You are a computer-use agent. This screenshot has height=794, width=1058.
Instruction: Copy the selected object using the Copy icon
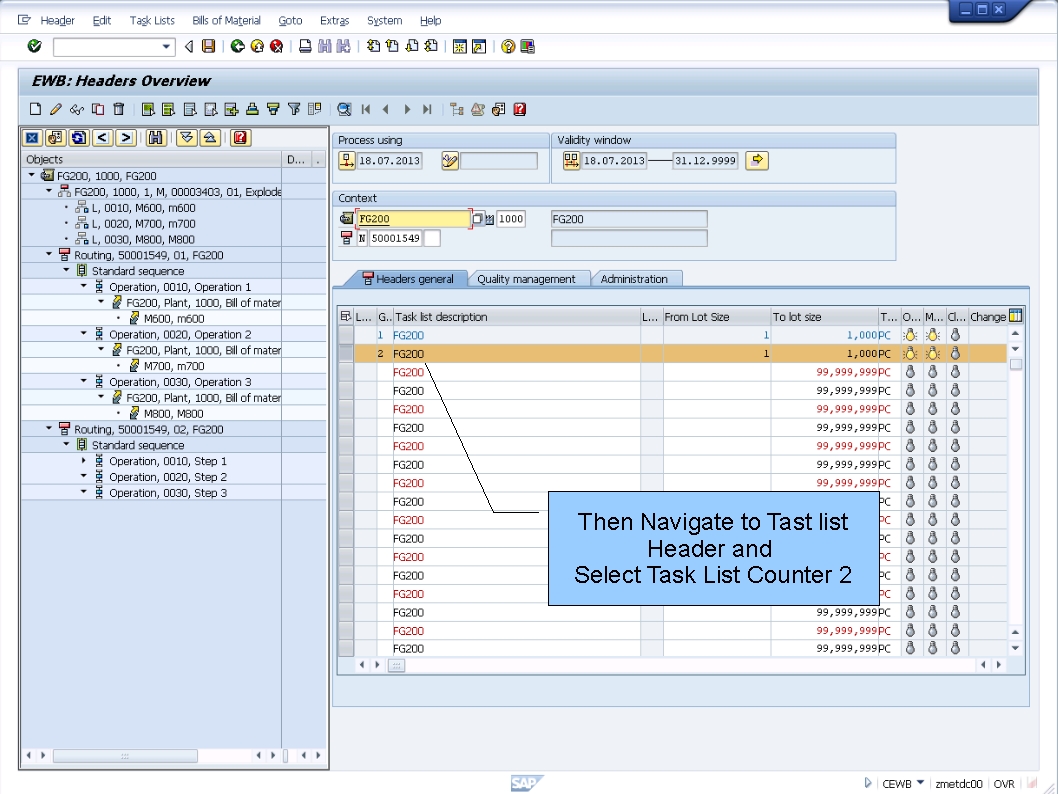click(97, 109)
